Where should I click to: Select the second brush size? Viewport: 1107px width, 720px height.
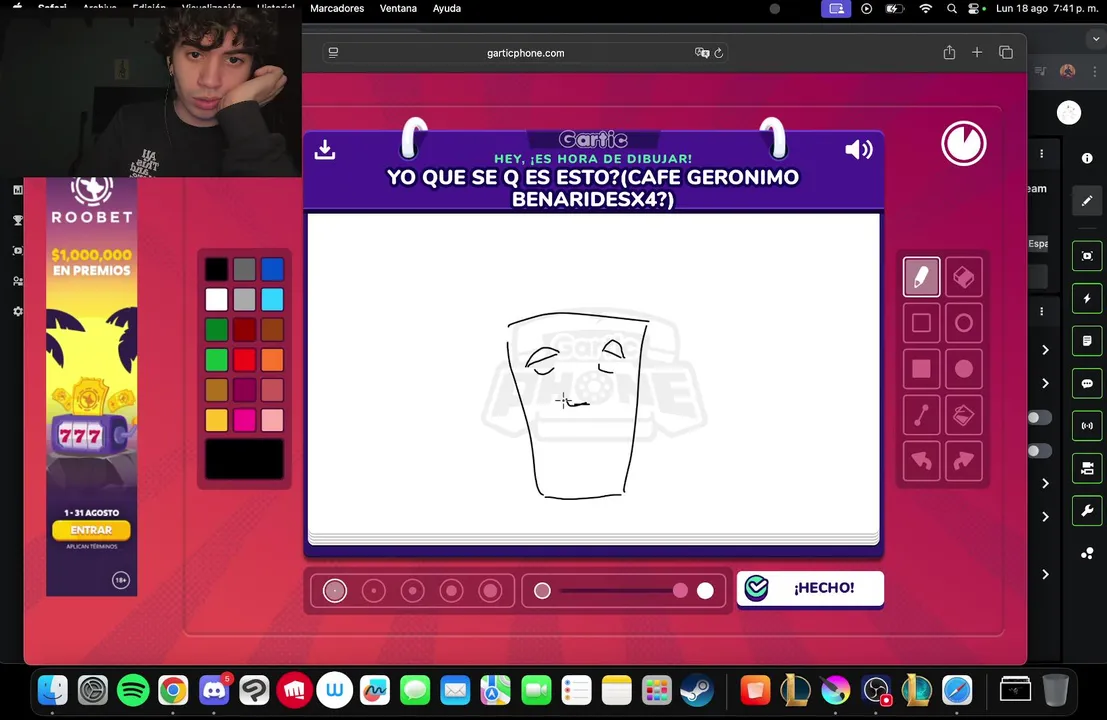[373, 591]
